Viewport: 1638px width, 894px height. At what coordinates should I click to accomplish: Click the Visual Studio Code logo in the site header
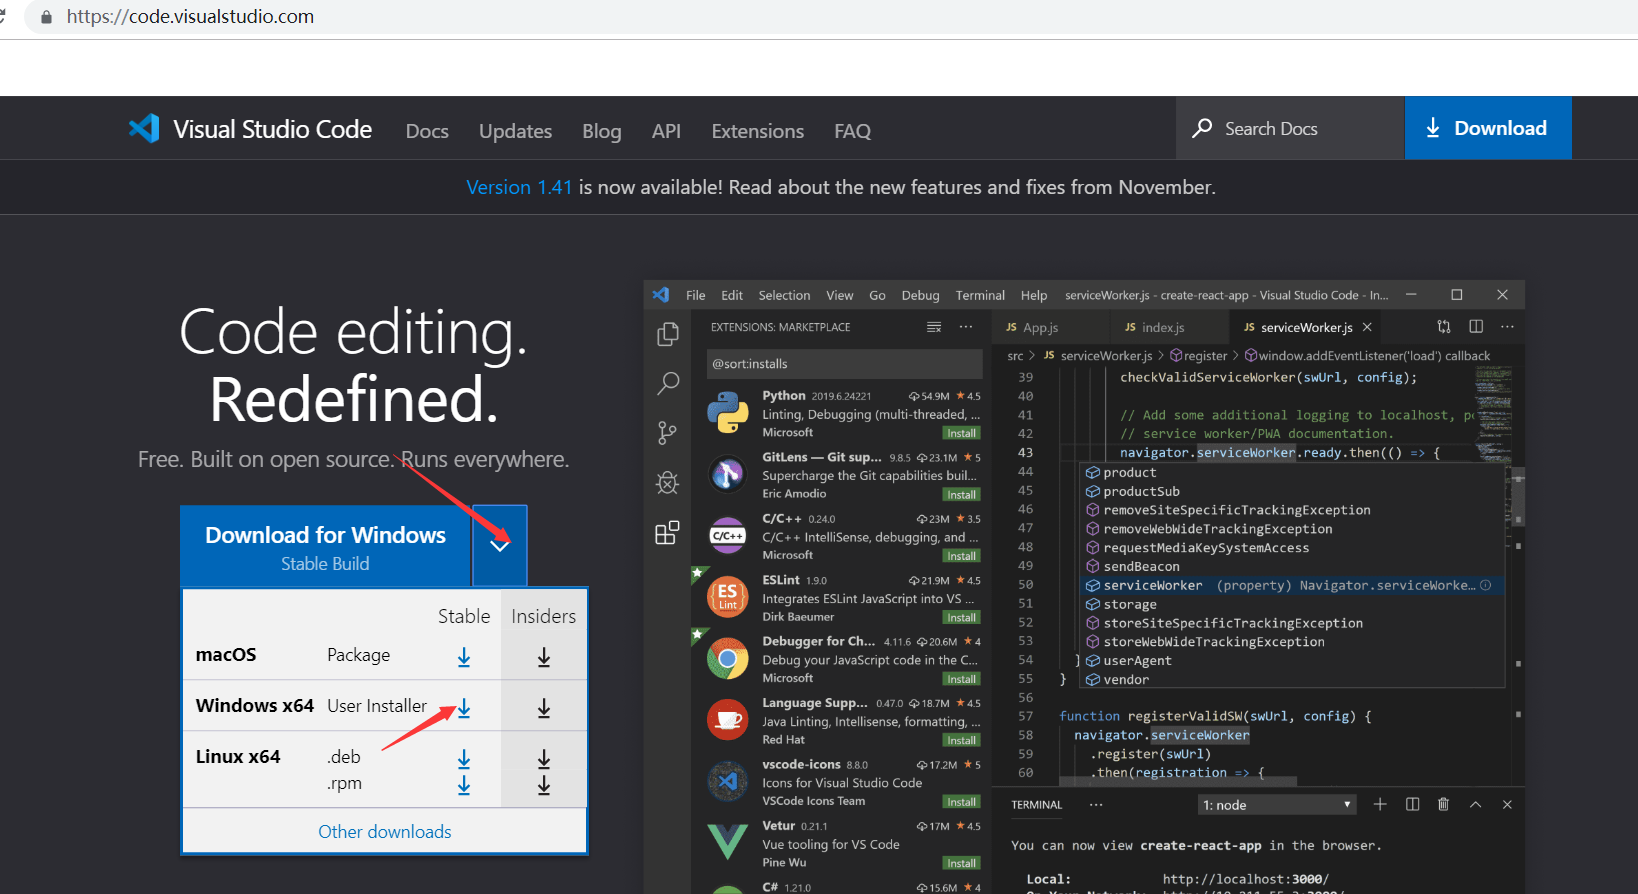[x=144, y=129]
